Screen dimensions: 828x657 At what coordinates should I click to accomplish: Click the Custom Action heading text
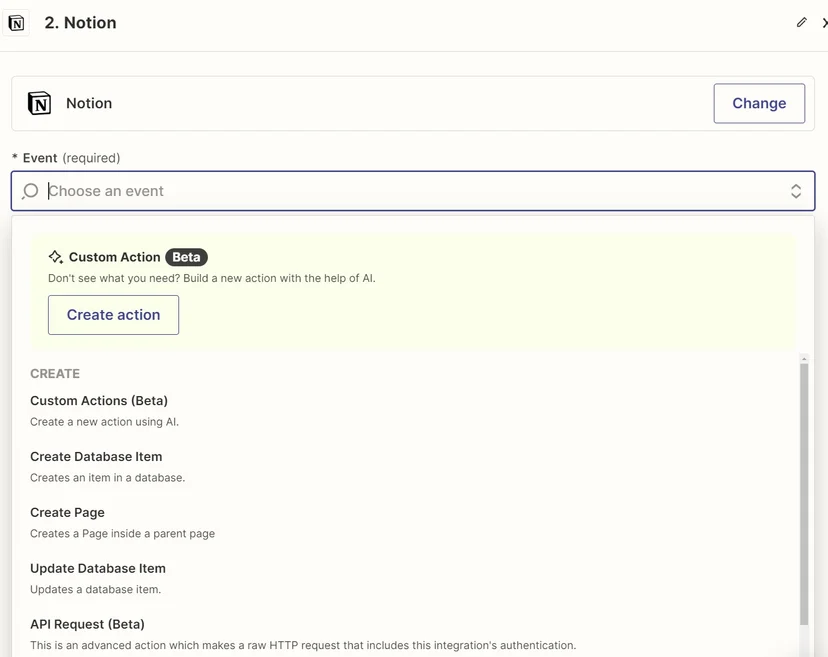(x=115, y=257)
